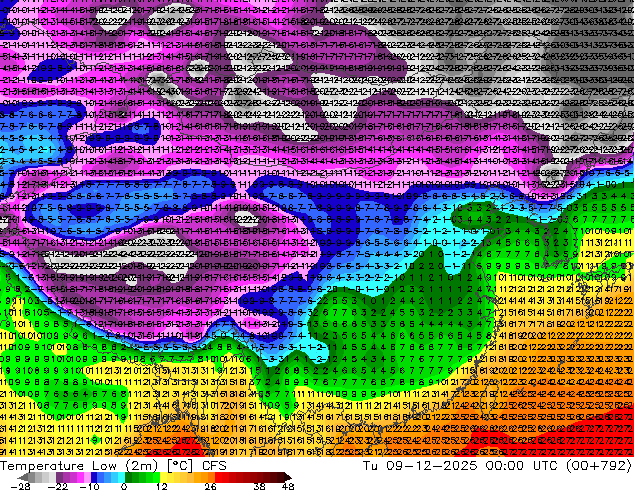Click the '26' legend label
The height and width of the screenshot is (490, 634).
[210, 486]
